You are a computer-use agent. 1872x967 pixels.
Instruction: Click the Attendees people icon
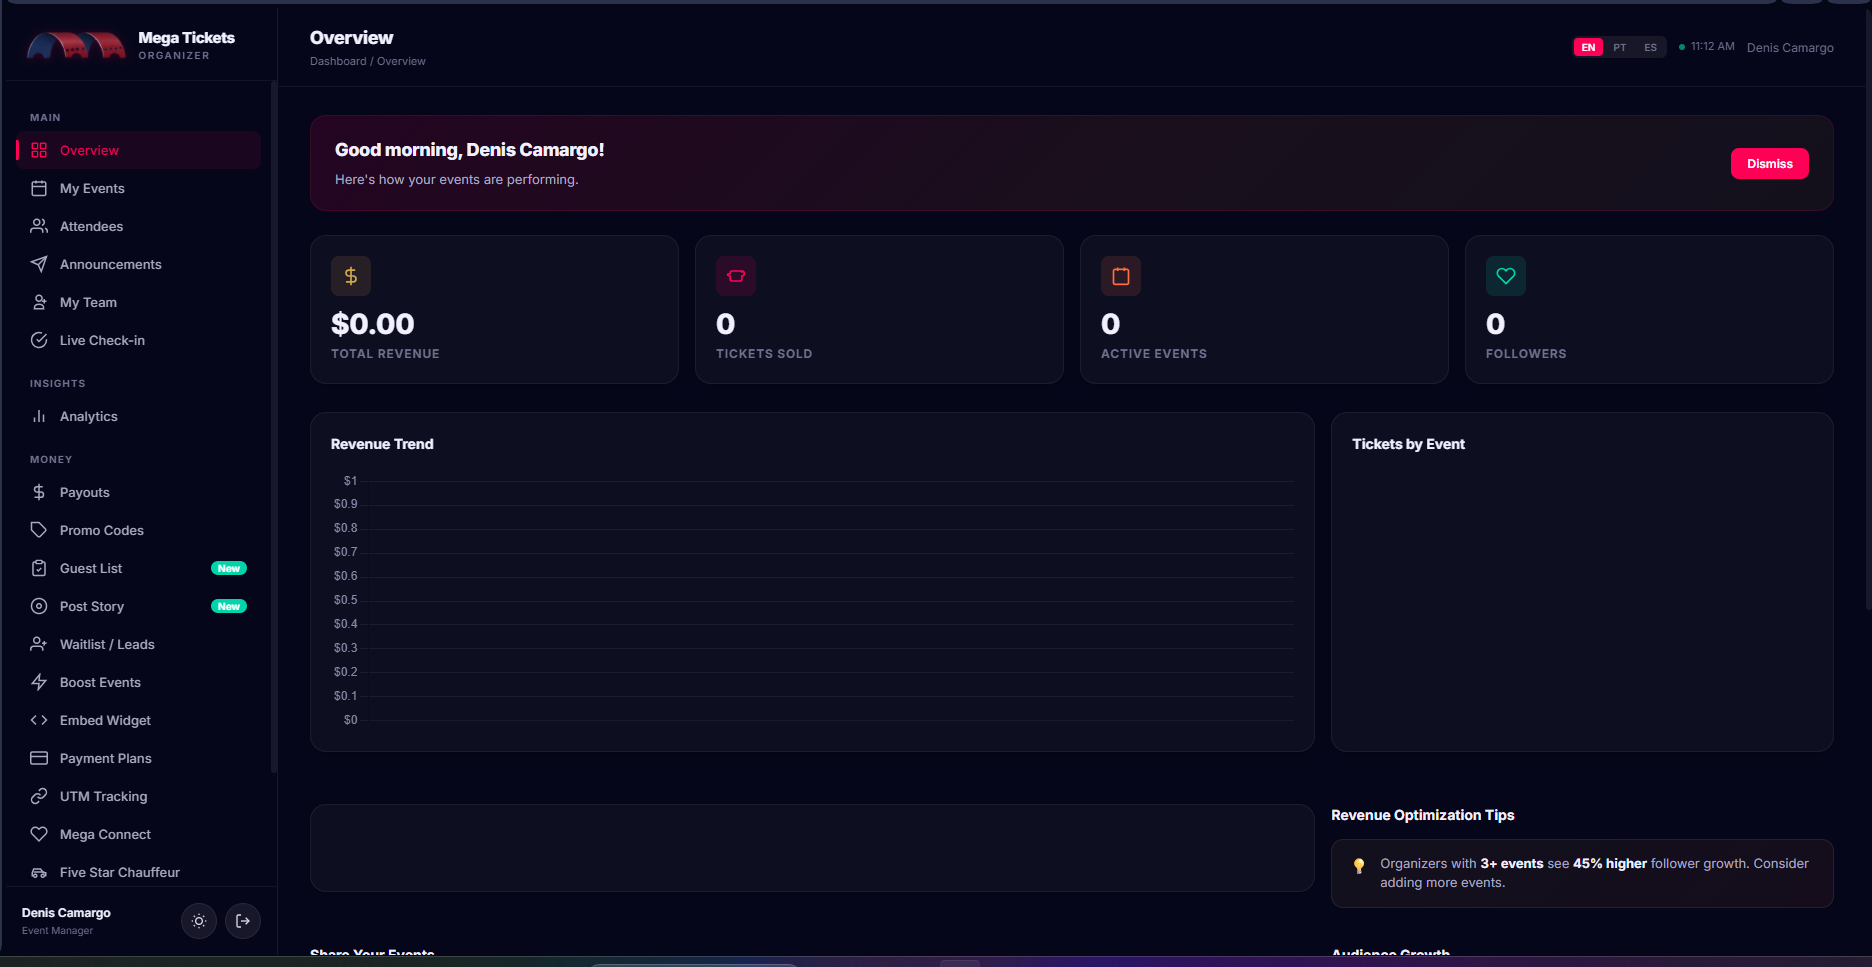39,226
